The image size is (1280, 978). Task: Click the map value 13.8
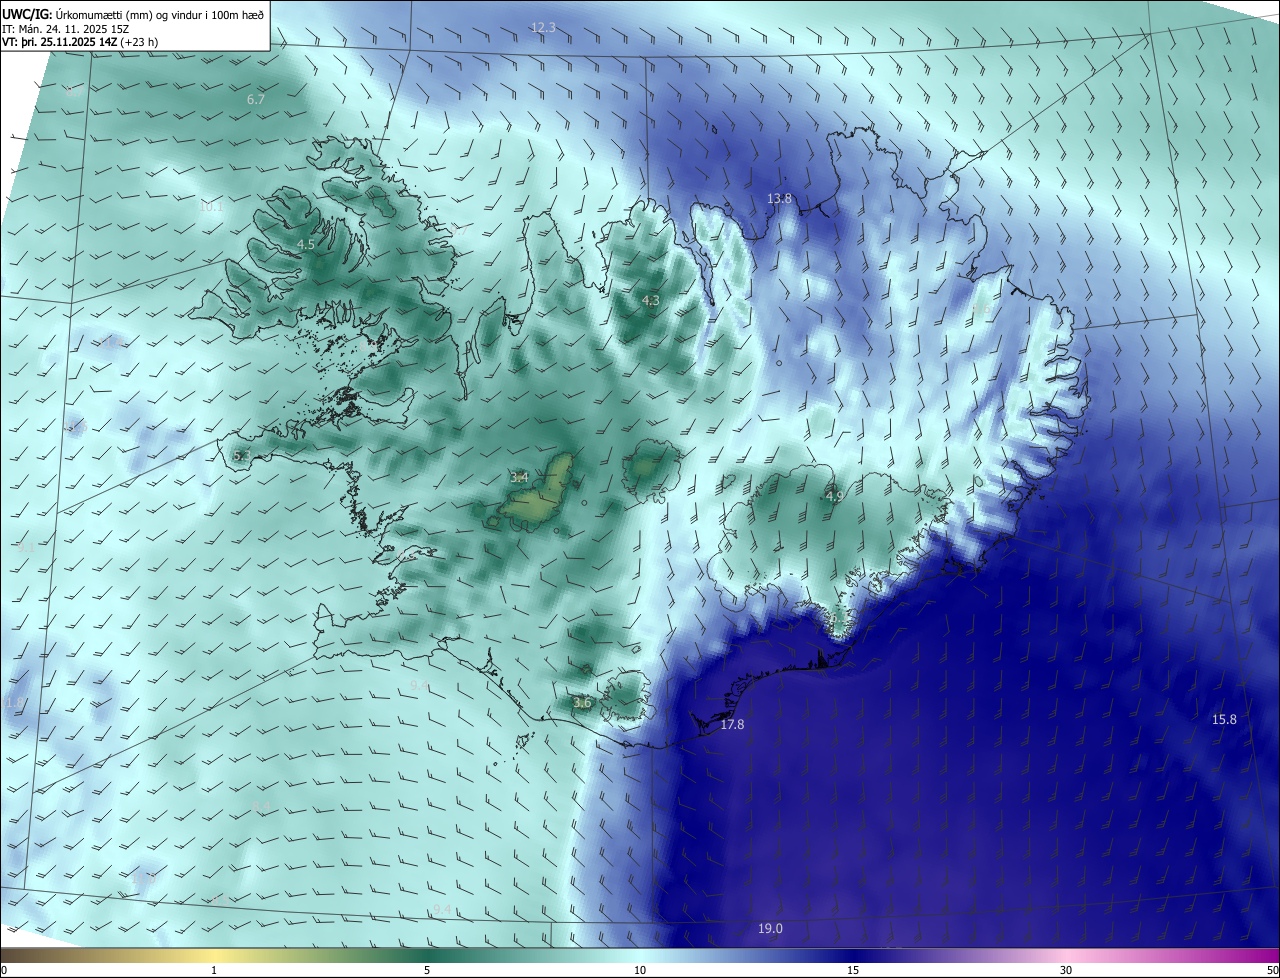click(x=779, y=198)
